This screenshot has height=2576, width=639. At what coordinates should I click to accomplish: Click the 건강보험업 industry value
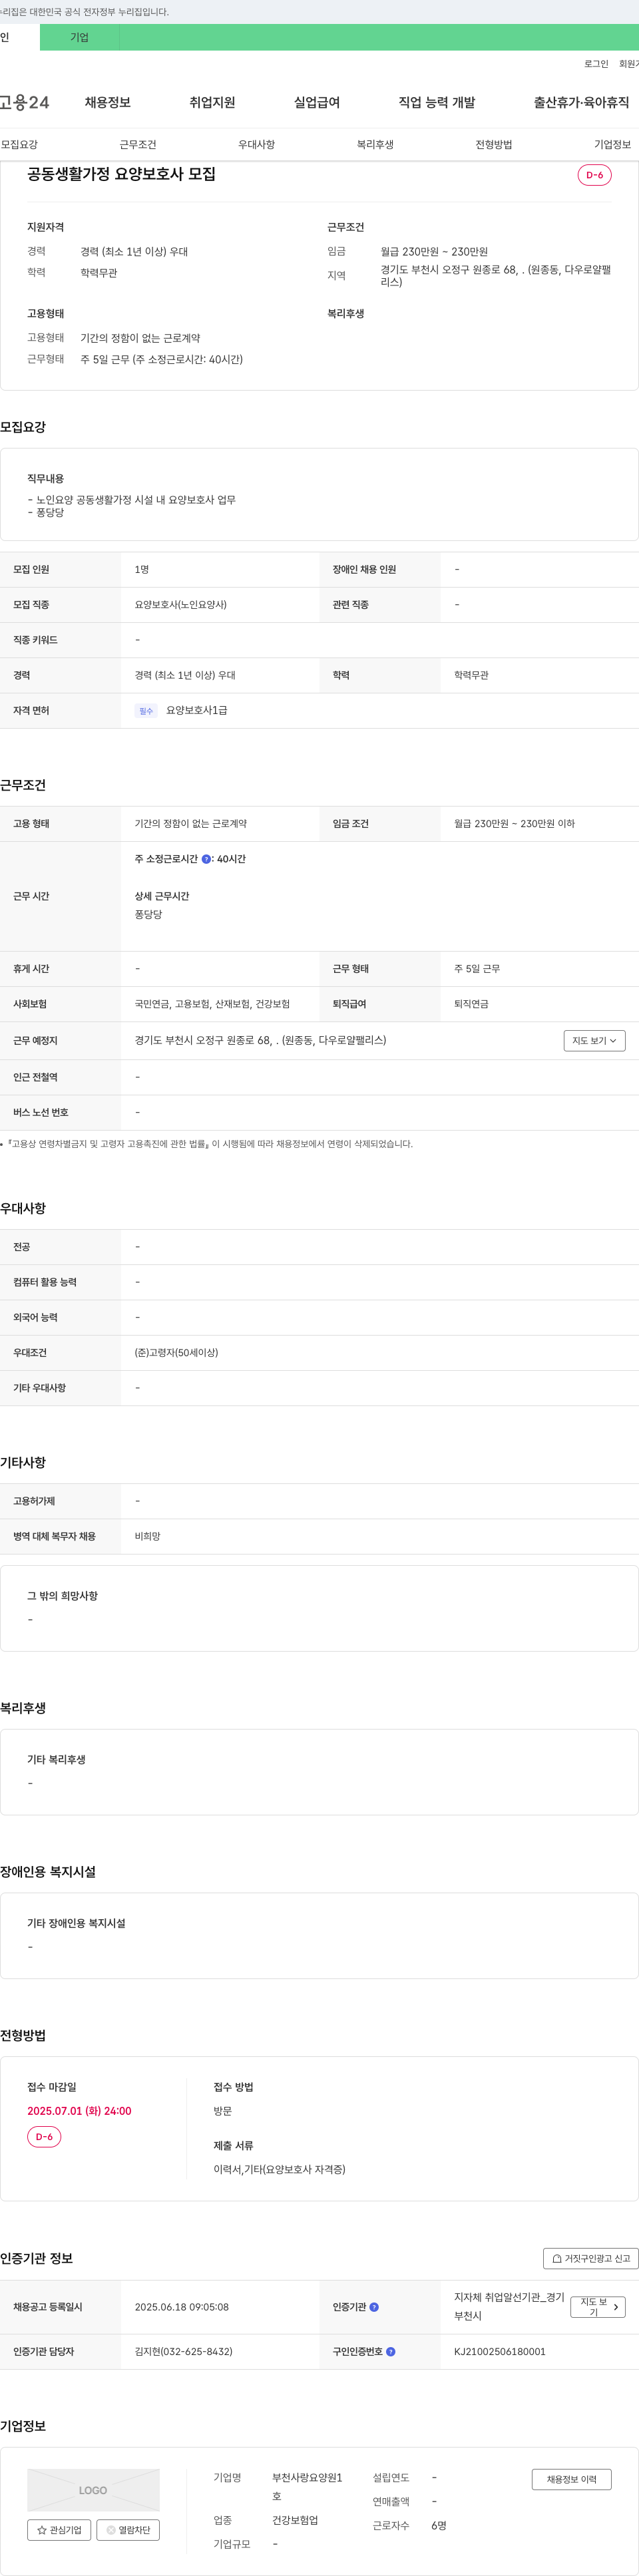coord(295,2520)
